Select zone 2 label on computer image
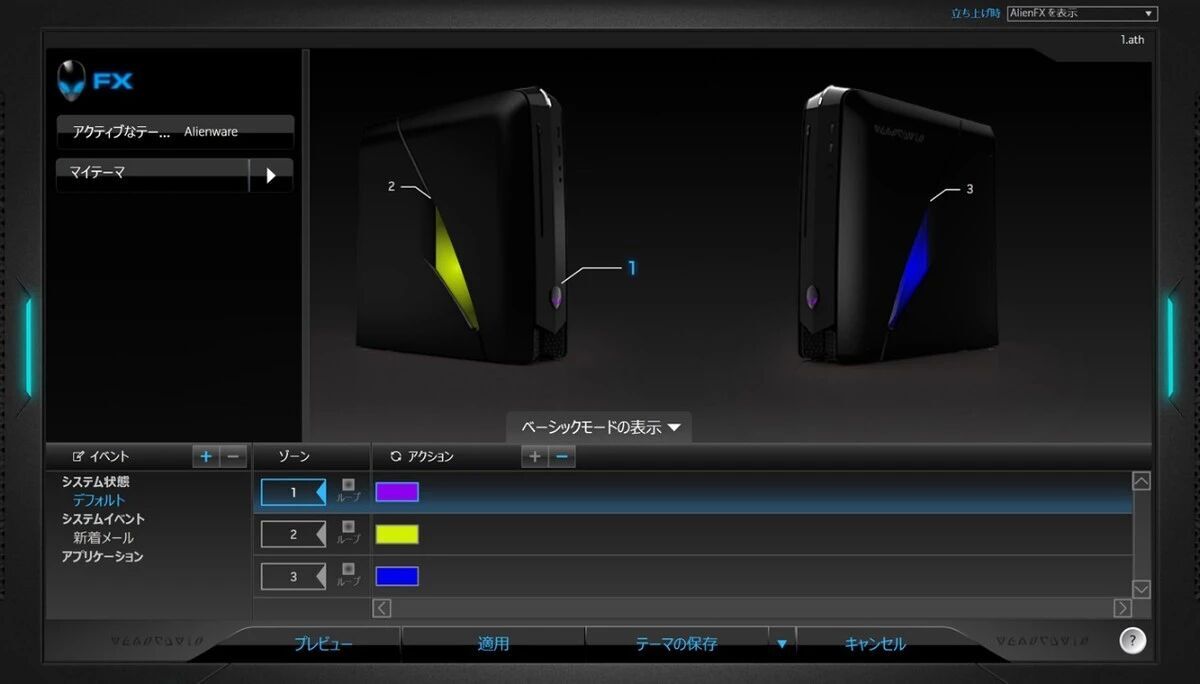This screenshot has height=684, width=1200. click(x=392, y=186)
